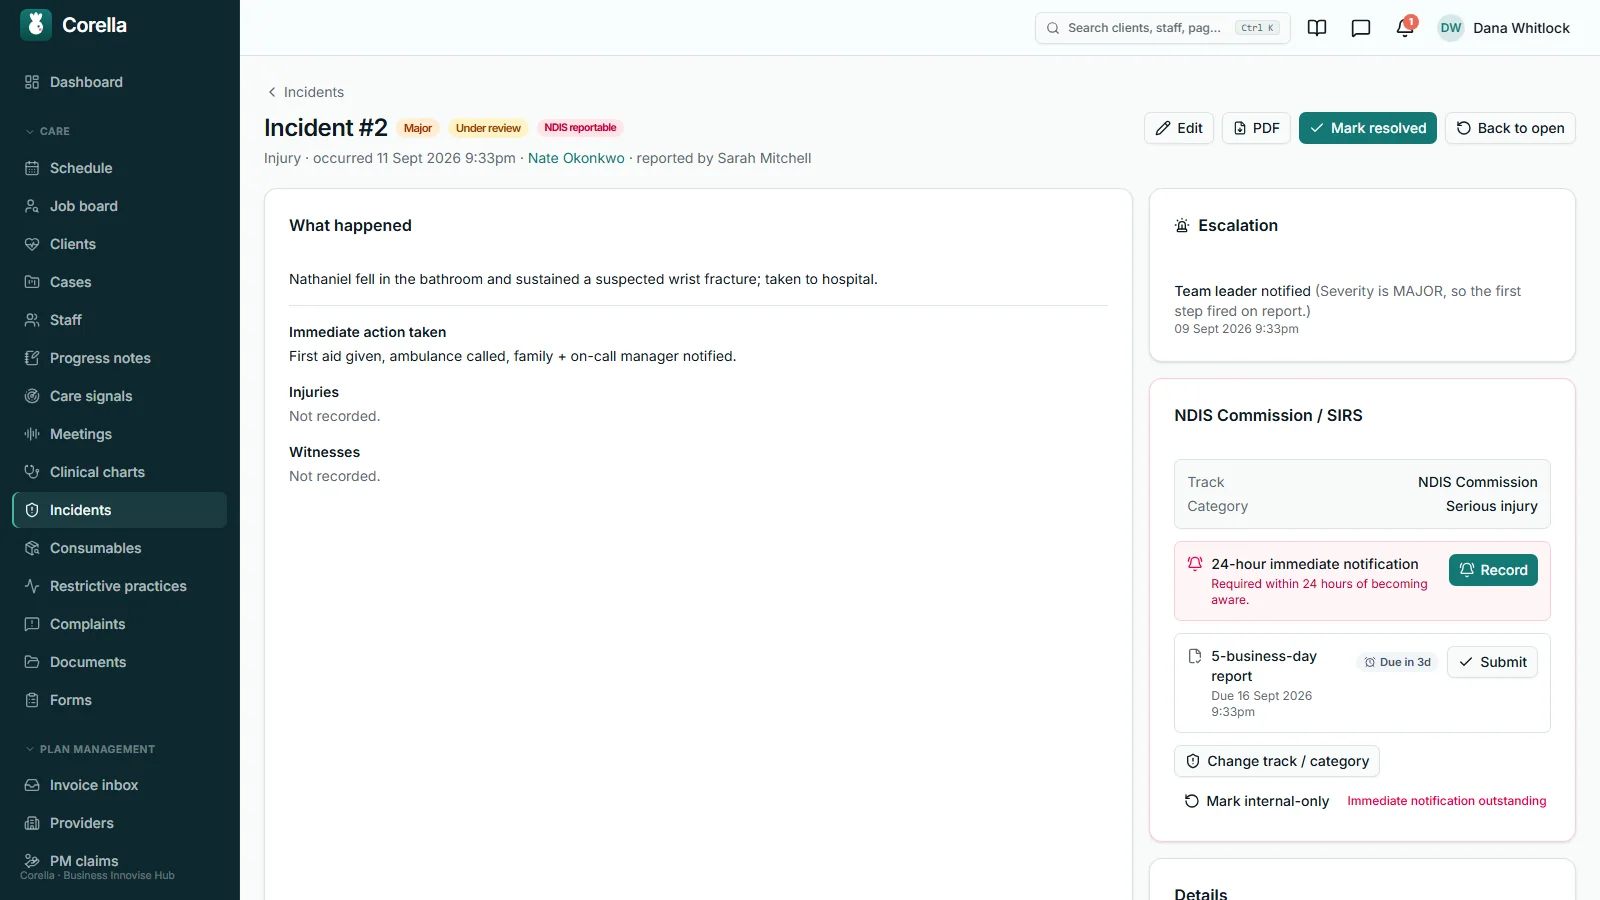Image resolution: width=1600 pixels, height=900 pixels.
Task: Open Progress notes
Action: pyautogui.click(x=120, y=358)
